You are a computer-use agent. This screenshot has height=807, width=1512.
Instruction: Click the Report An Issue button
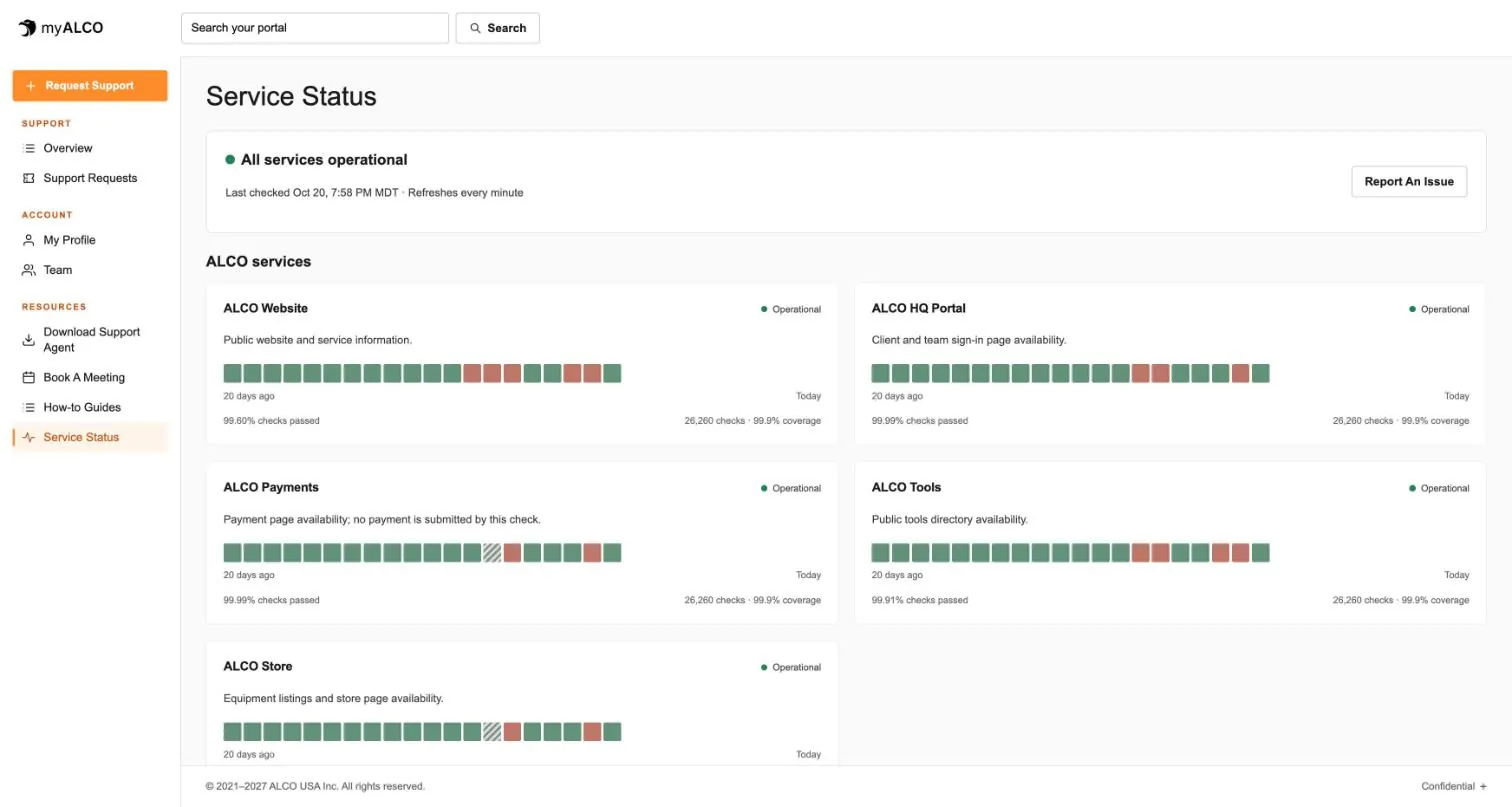(1409, 182)
